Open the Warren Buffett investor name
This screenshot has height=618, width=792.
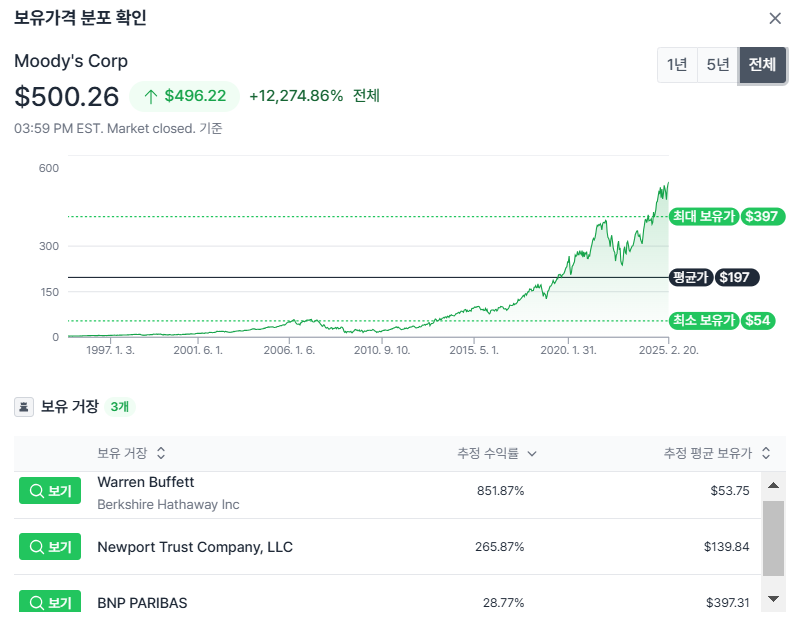[x=145, y=482]
